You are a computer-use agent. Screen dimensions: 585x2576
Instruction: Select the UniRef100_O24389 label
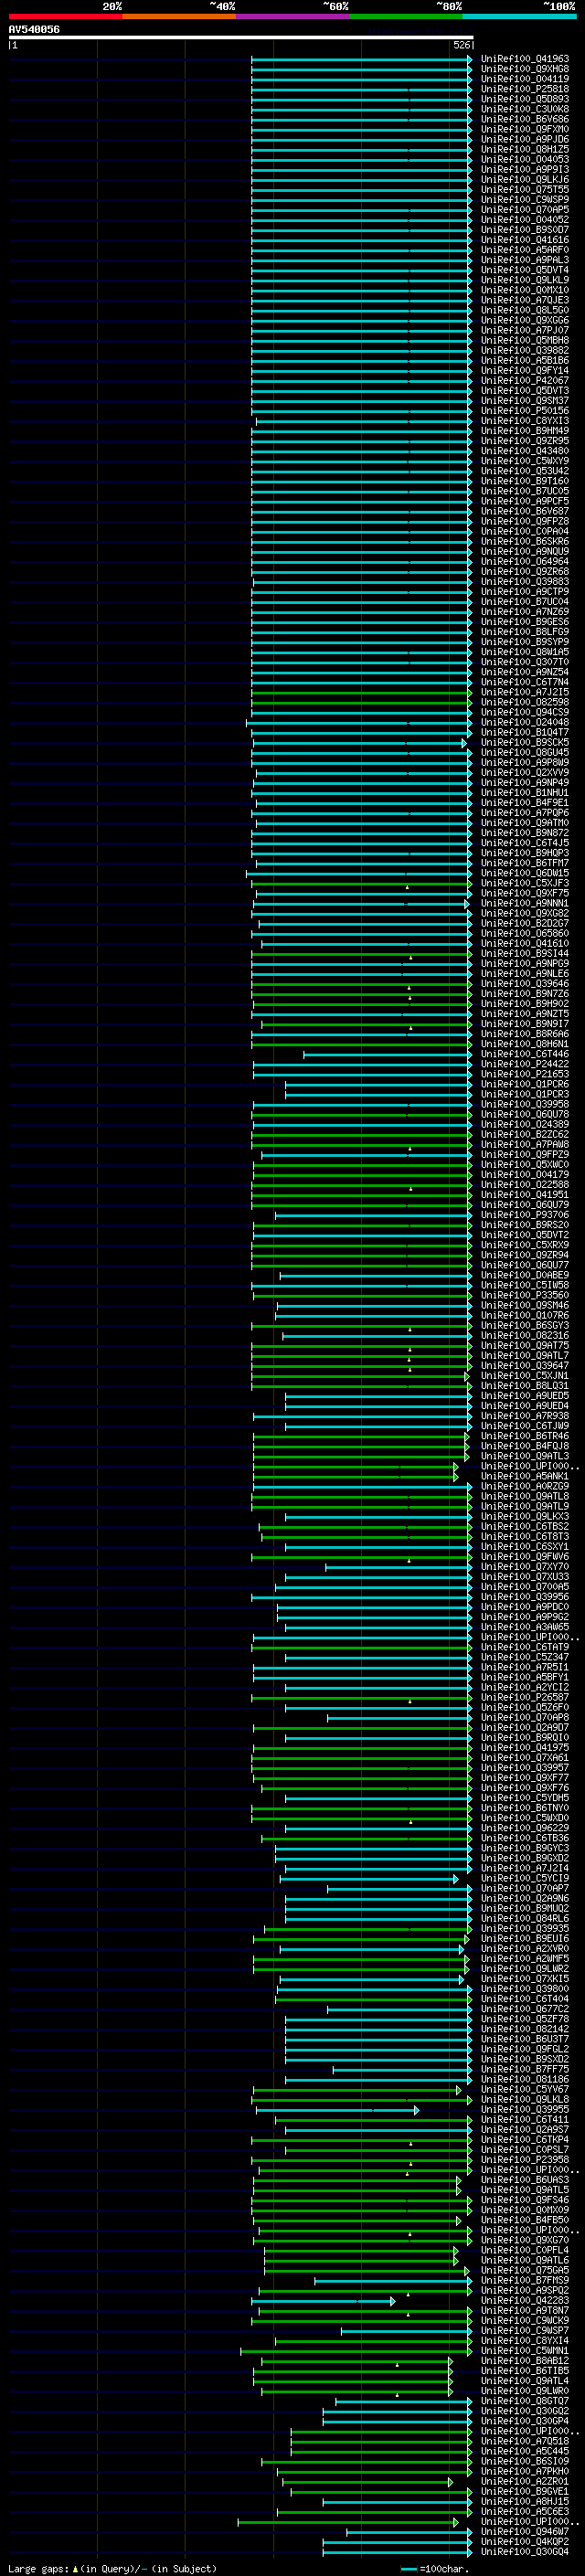coord(525,1124)
